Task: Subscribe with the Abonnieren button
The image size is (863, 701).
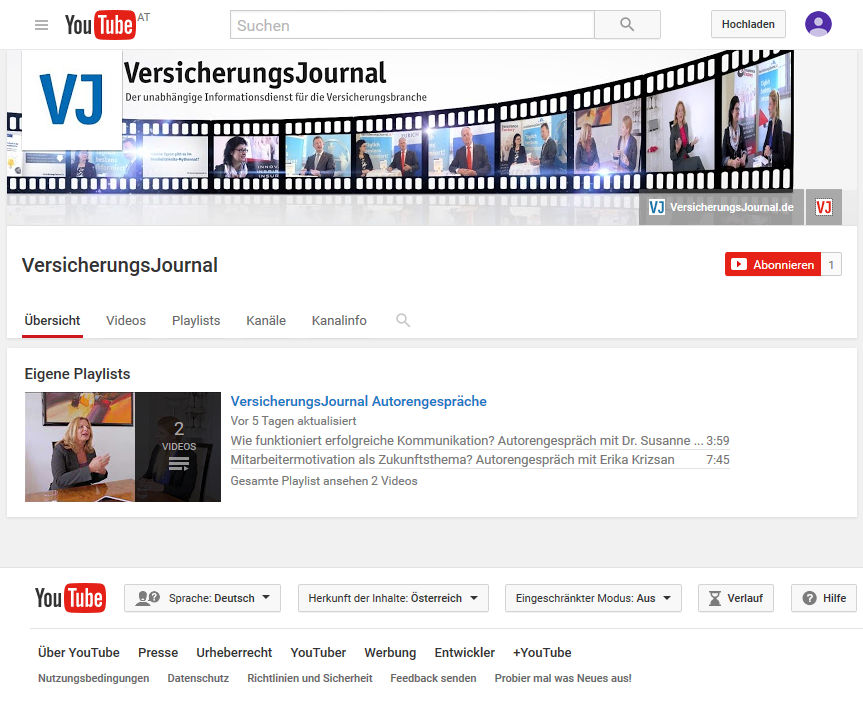Action: pos(773,265)
